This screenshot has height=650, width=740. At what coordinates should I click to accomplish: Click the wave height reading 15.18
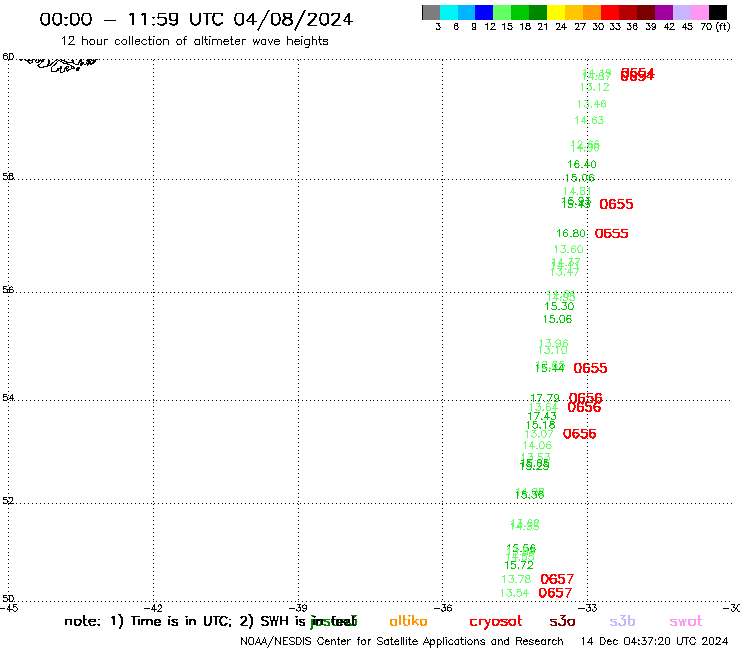(x=541, y=425)
